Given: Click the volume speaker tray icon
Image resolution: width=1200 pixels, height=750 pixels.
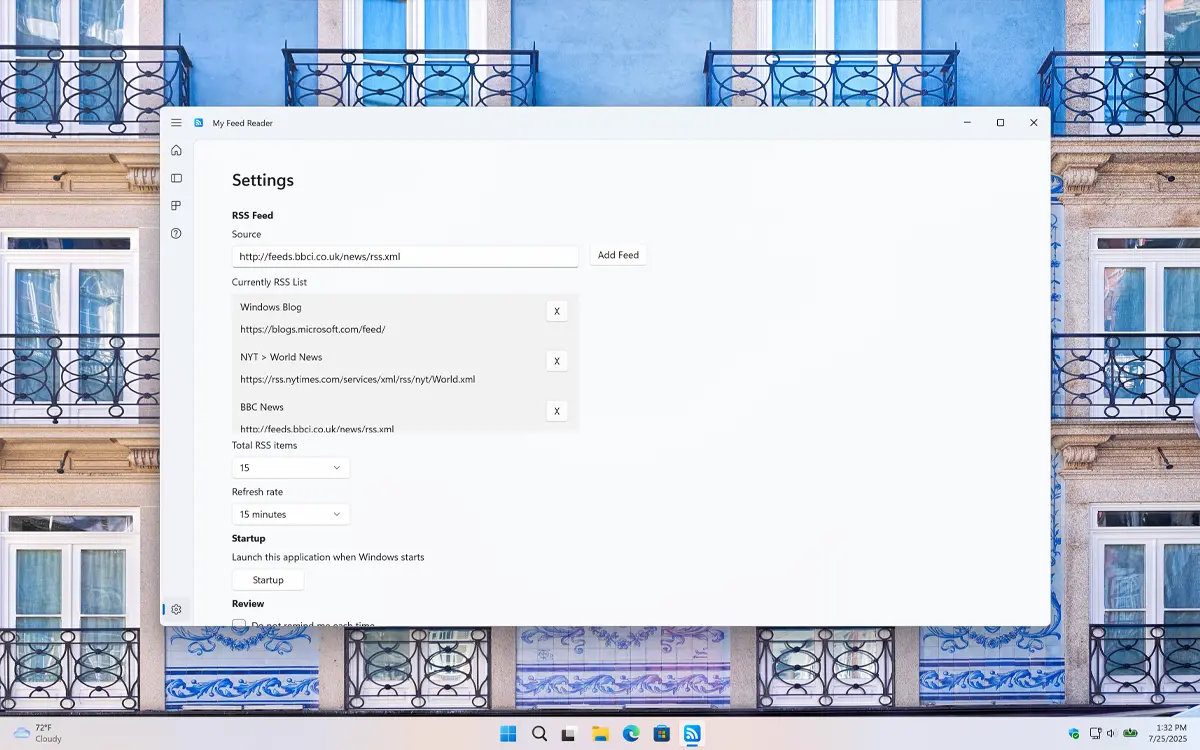Looking at the screenshot, I should coord(1111,734).
